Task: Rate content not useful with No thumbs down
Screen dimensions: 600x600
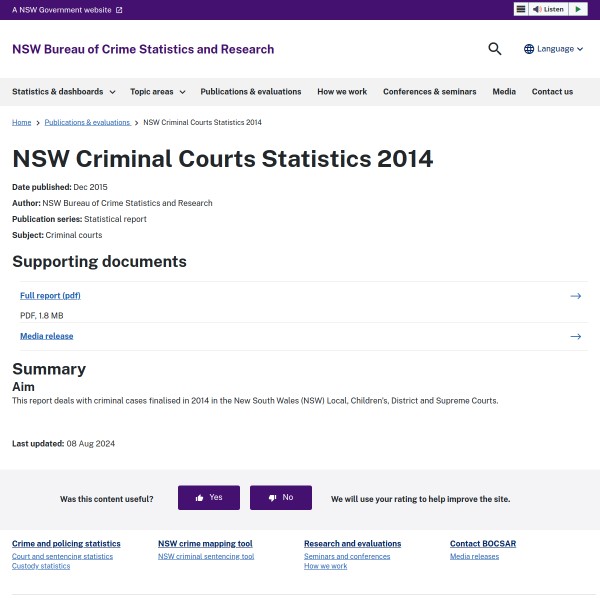Action: coord(281,497)
